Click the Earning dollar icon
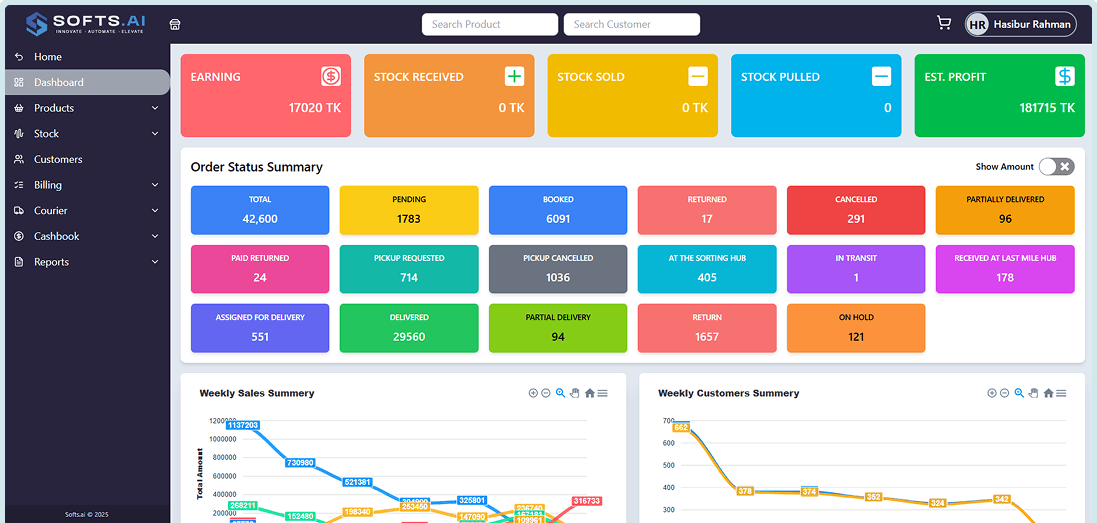 pos(331,76)
